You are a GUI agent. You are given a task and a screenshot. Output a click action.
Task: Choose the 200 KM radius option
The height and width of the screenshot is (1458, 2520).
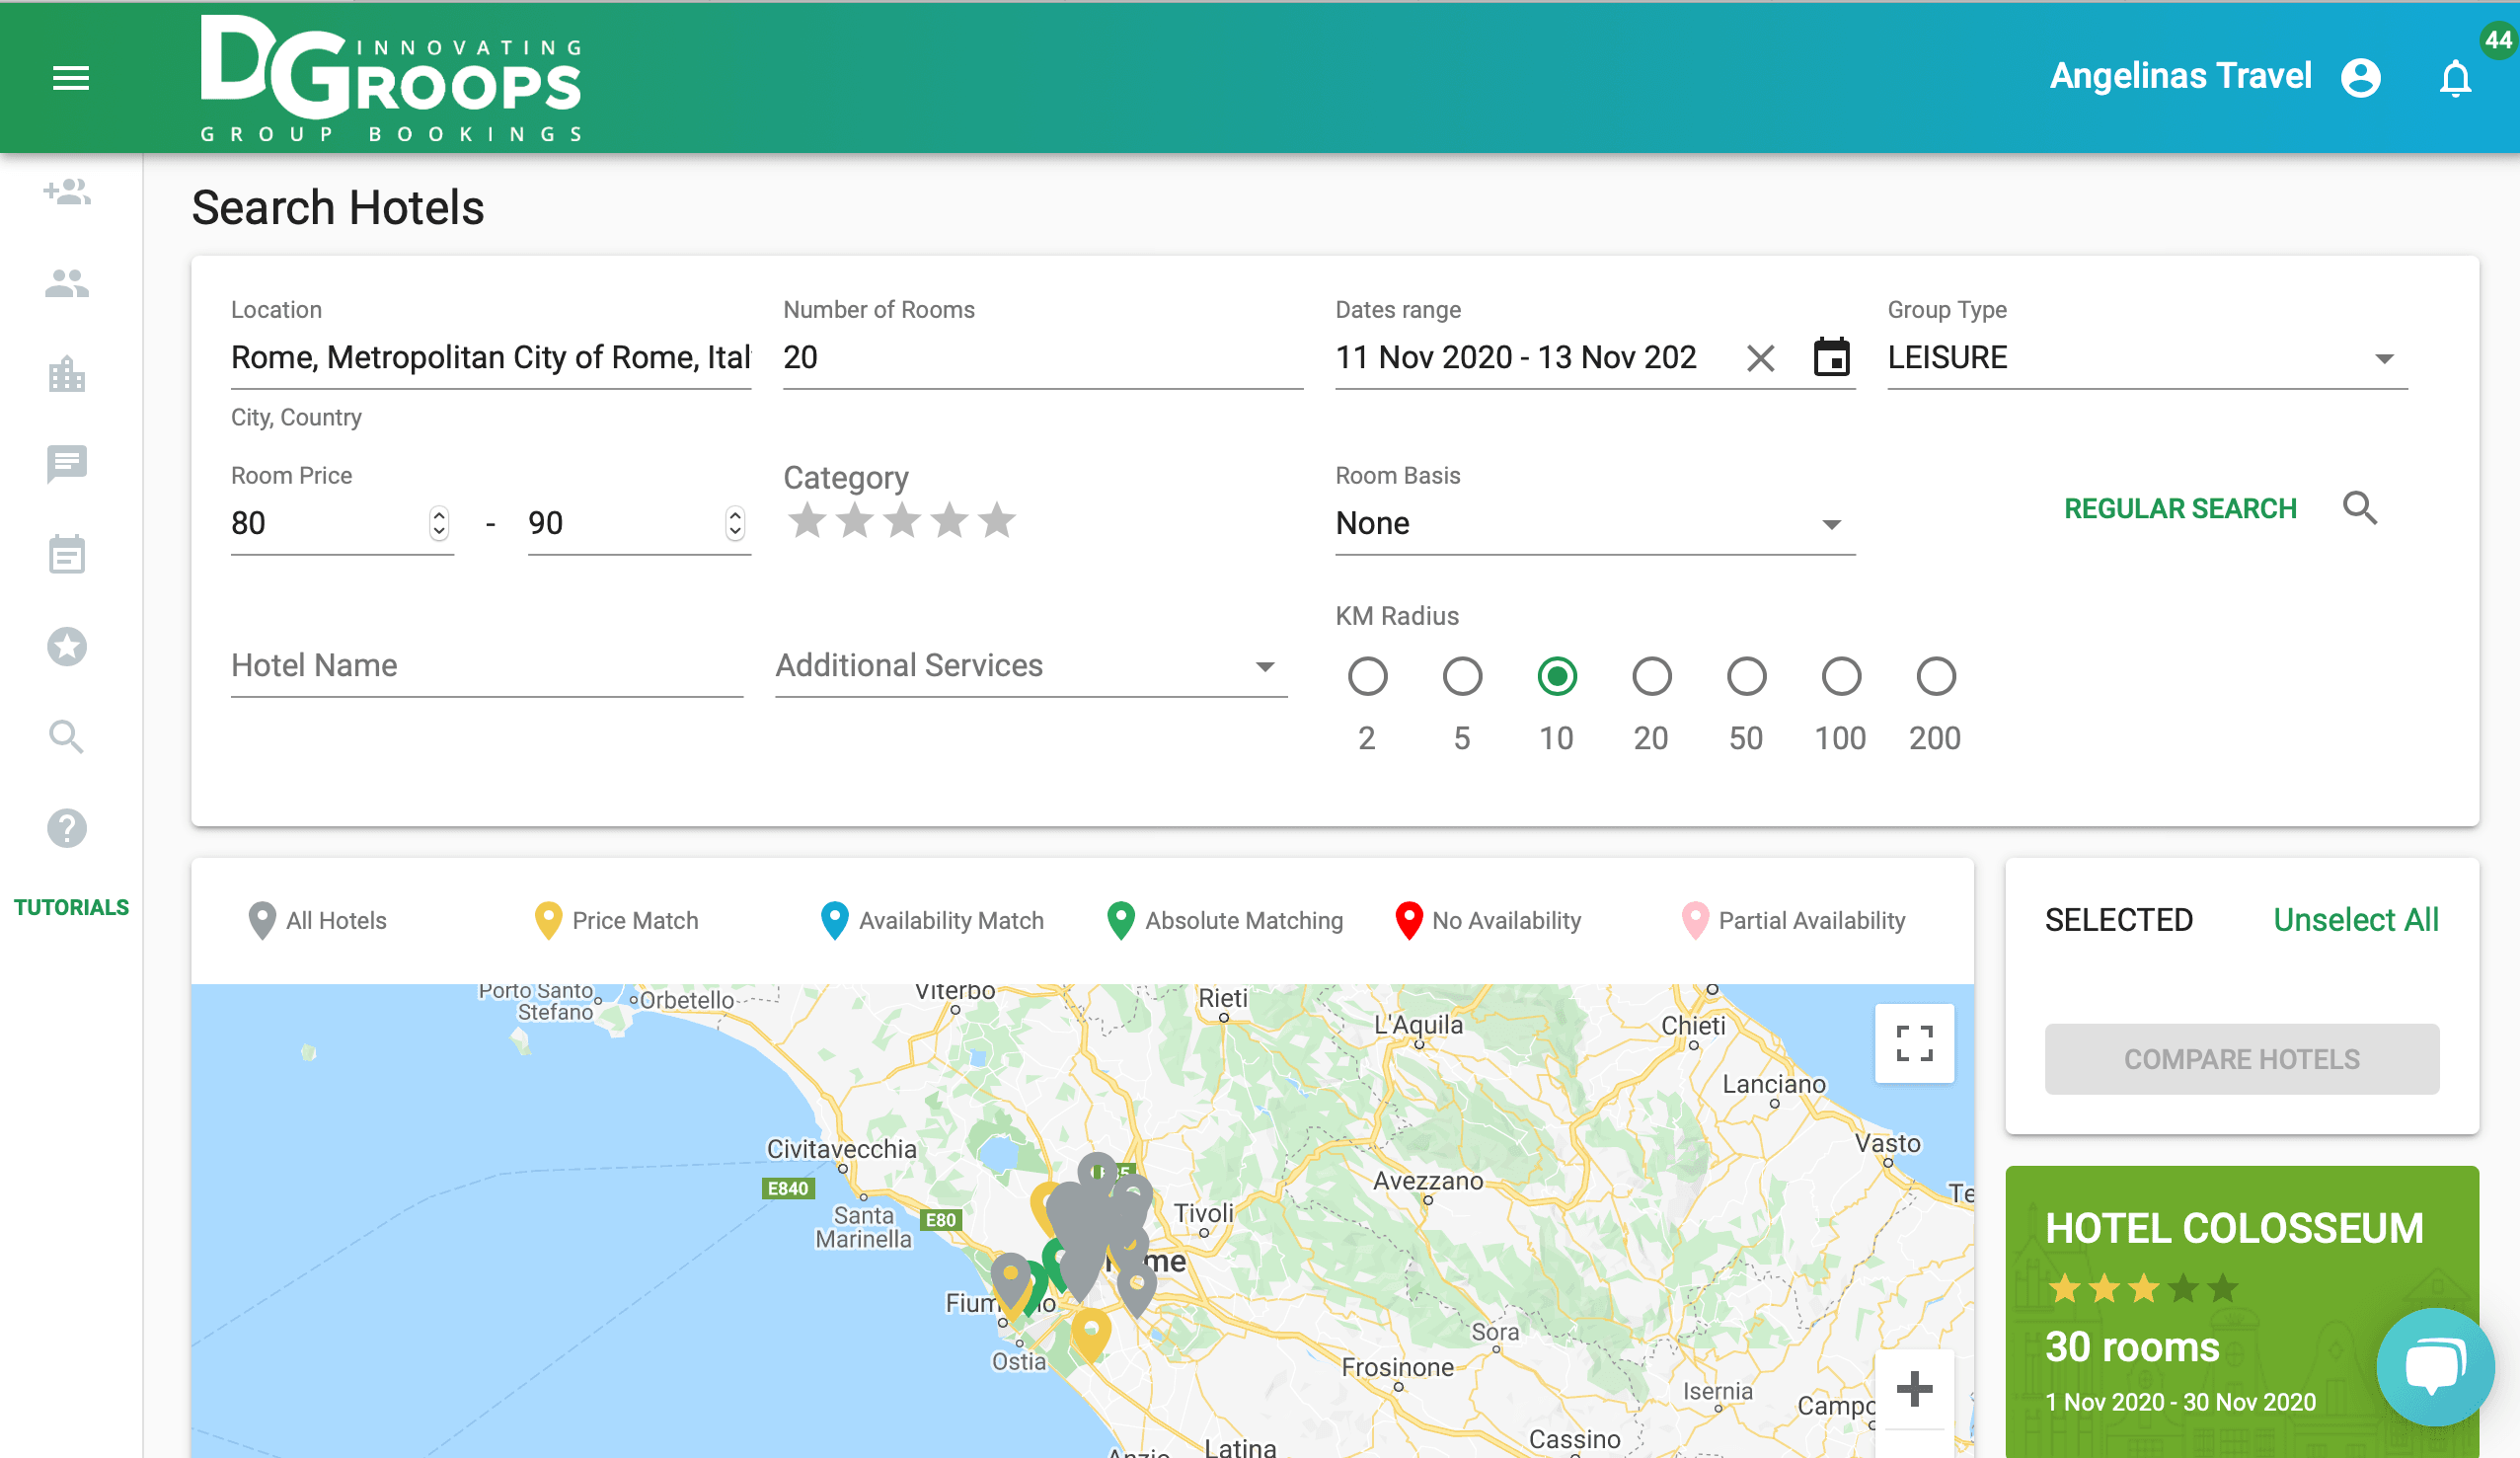coord(1935,677)
